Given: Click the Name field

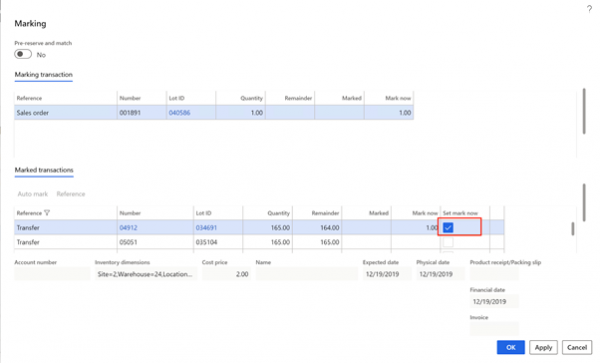Looking at the screenshot, I should coord(307,274).
